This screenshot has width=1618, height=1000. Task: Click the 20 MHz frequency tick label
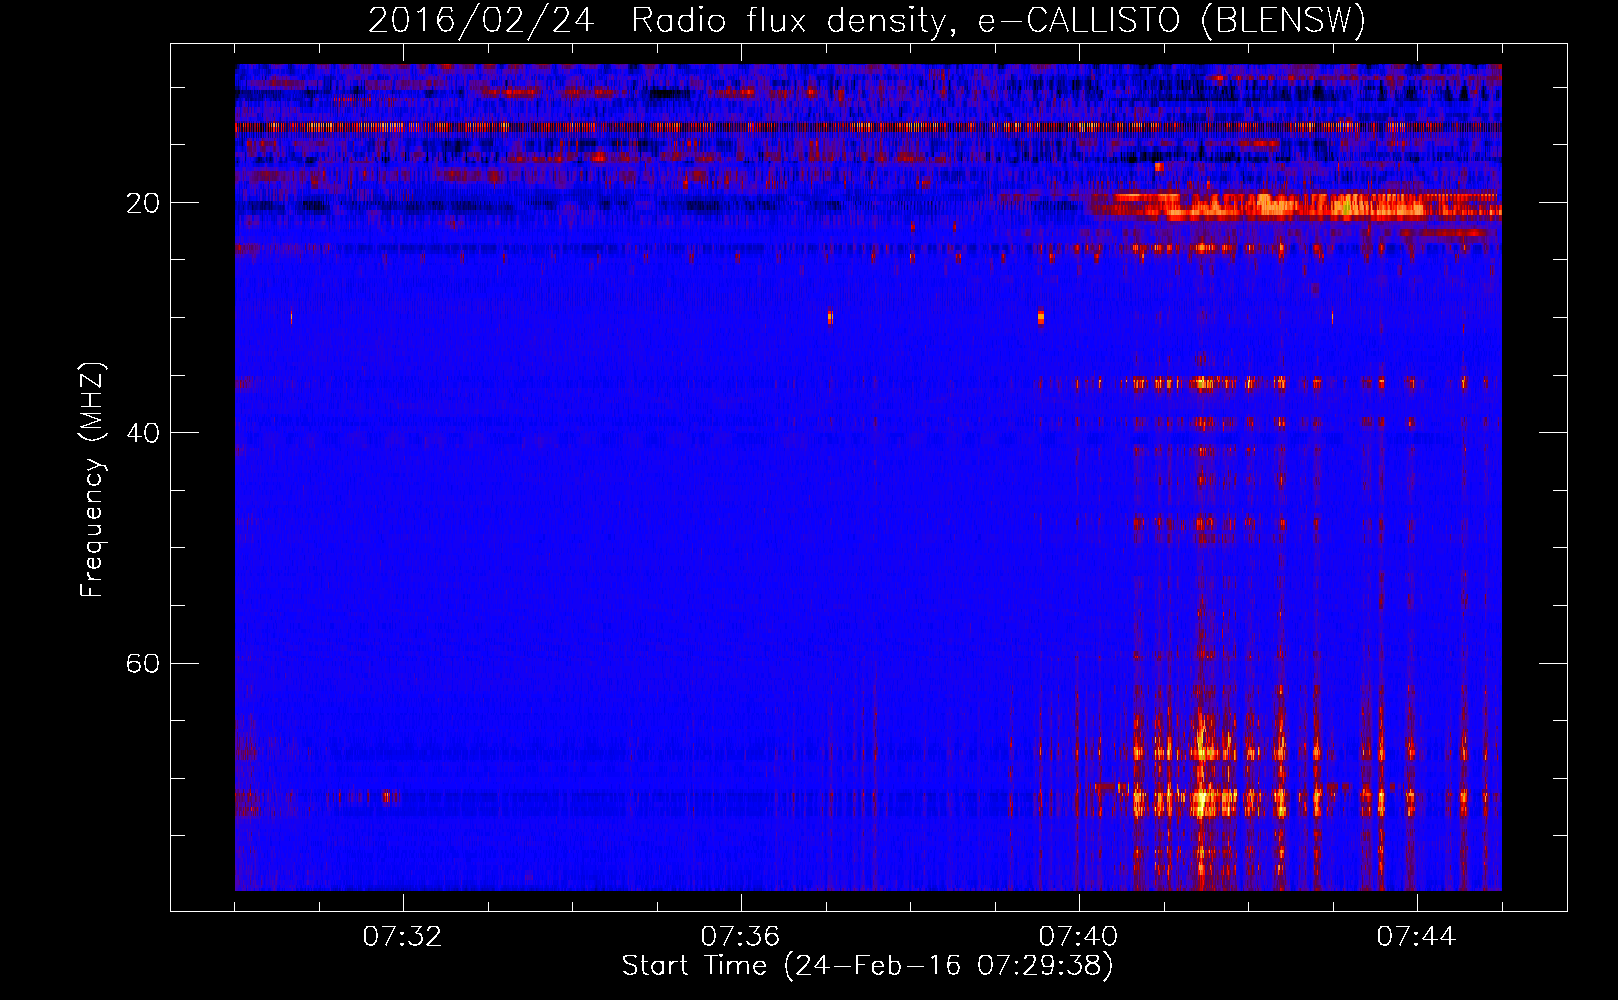pyautogui.click(x=143, y=203)
